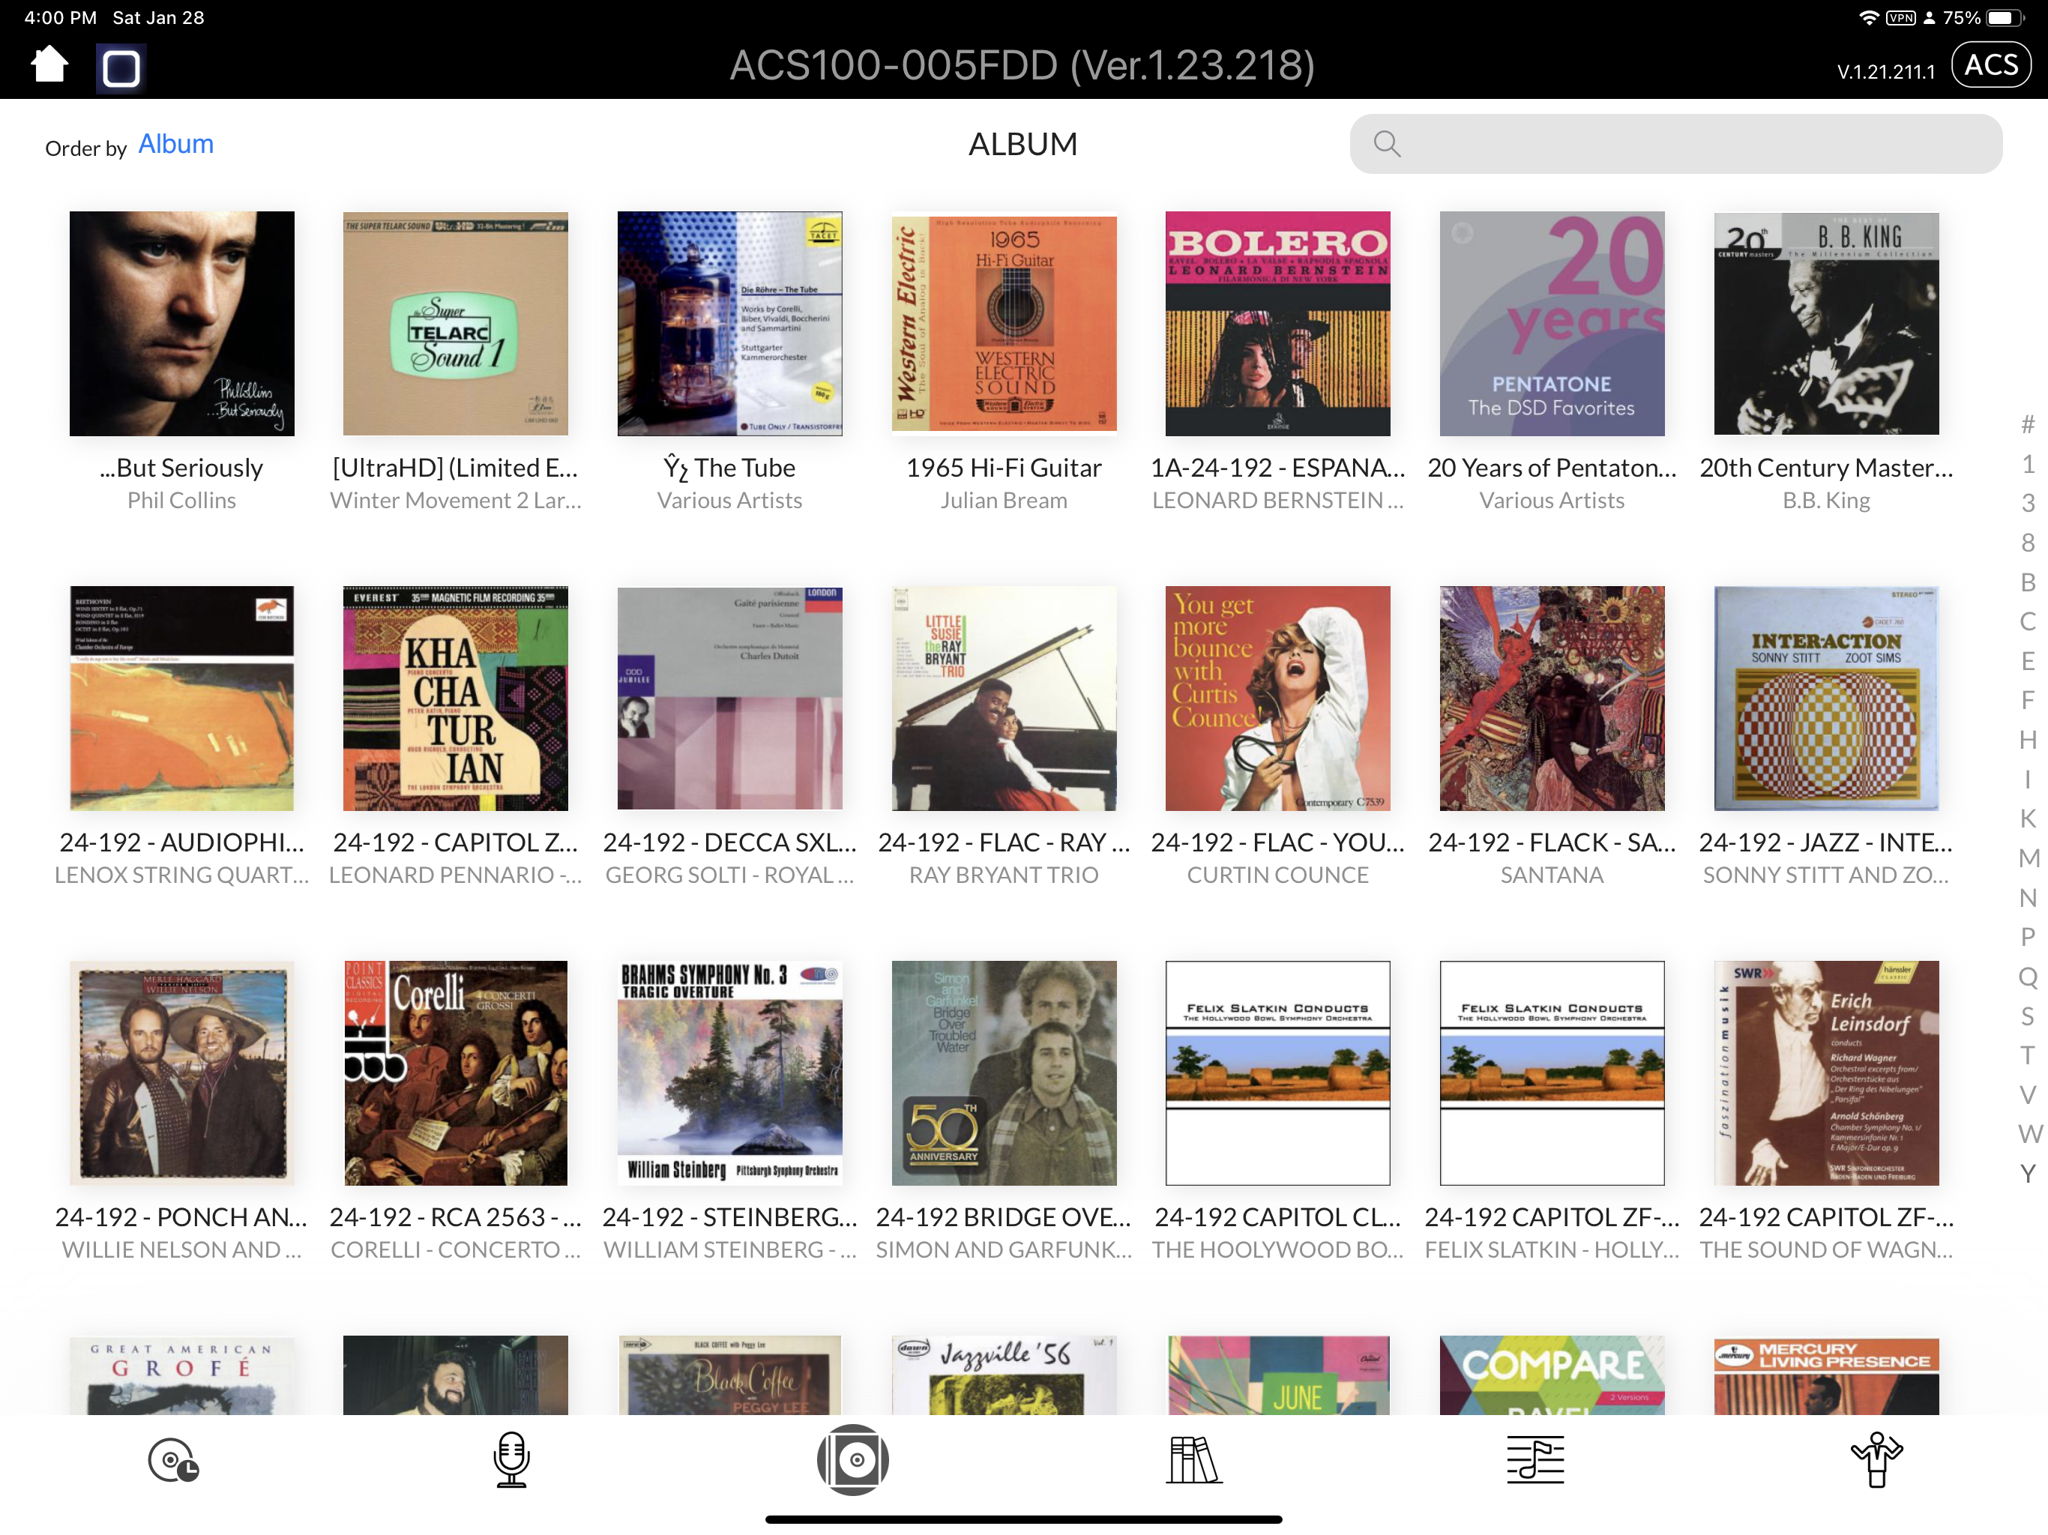Jump to index letter P

(2028, 937)
